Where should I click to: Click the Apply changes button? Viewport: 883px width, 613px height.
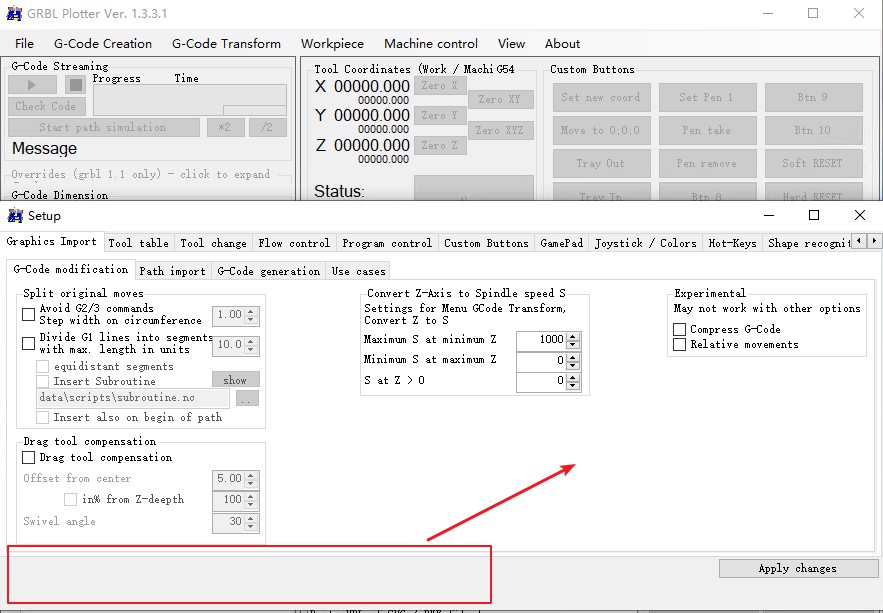[x=797, y=568]
